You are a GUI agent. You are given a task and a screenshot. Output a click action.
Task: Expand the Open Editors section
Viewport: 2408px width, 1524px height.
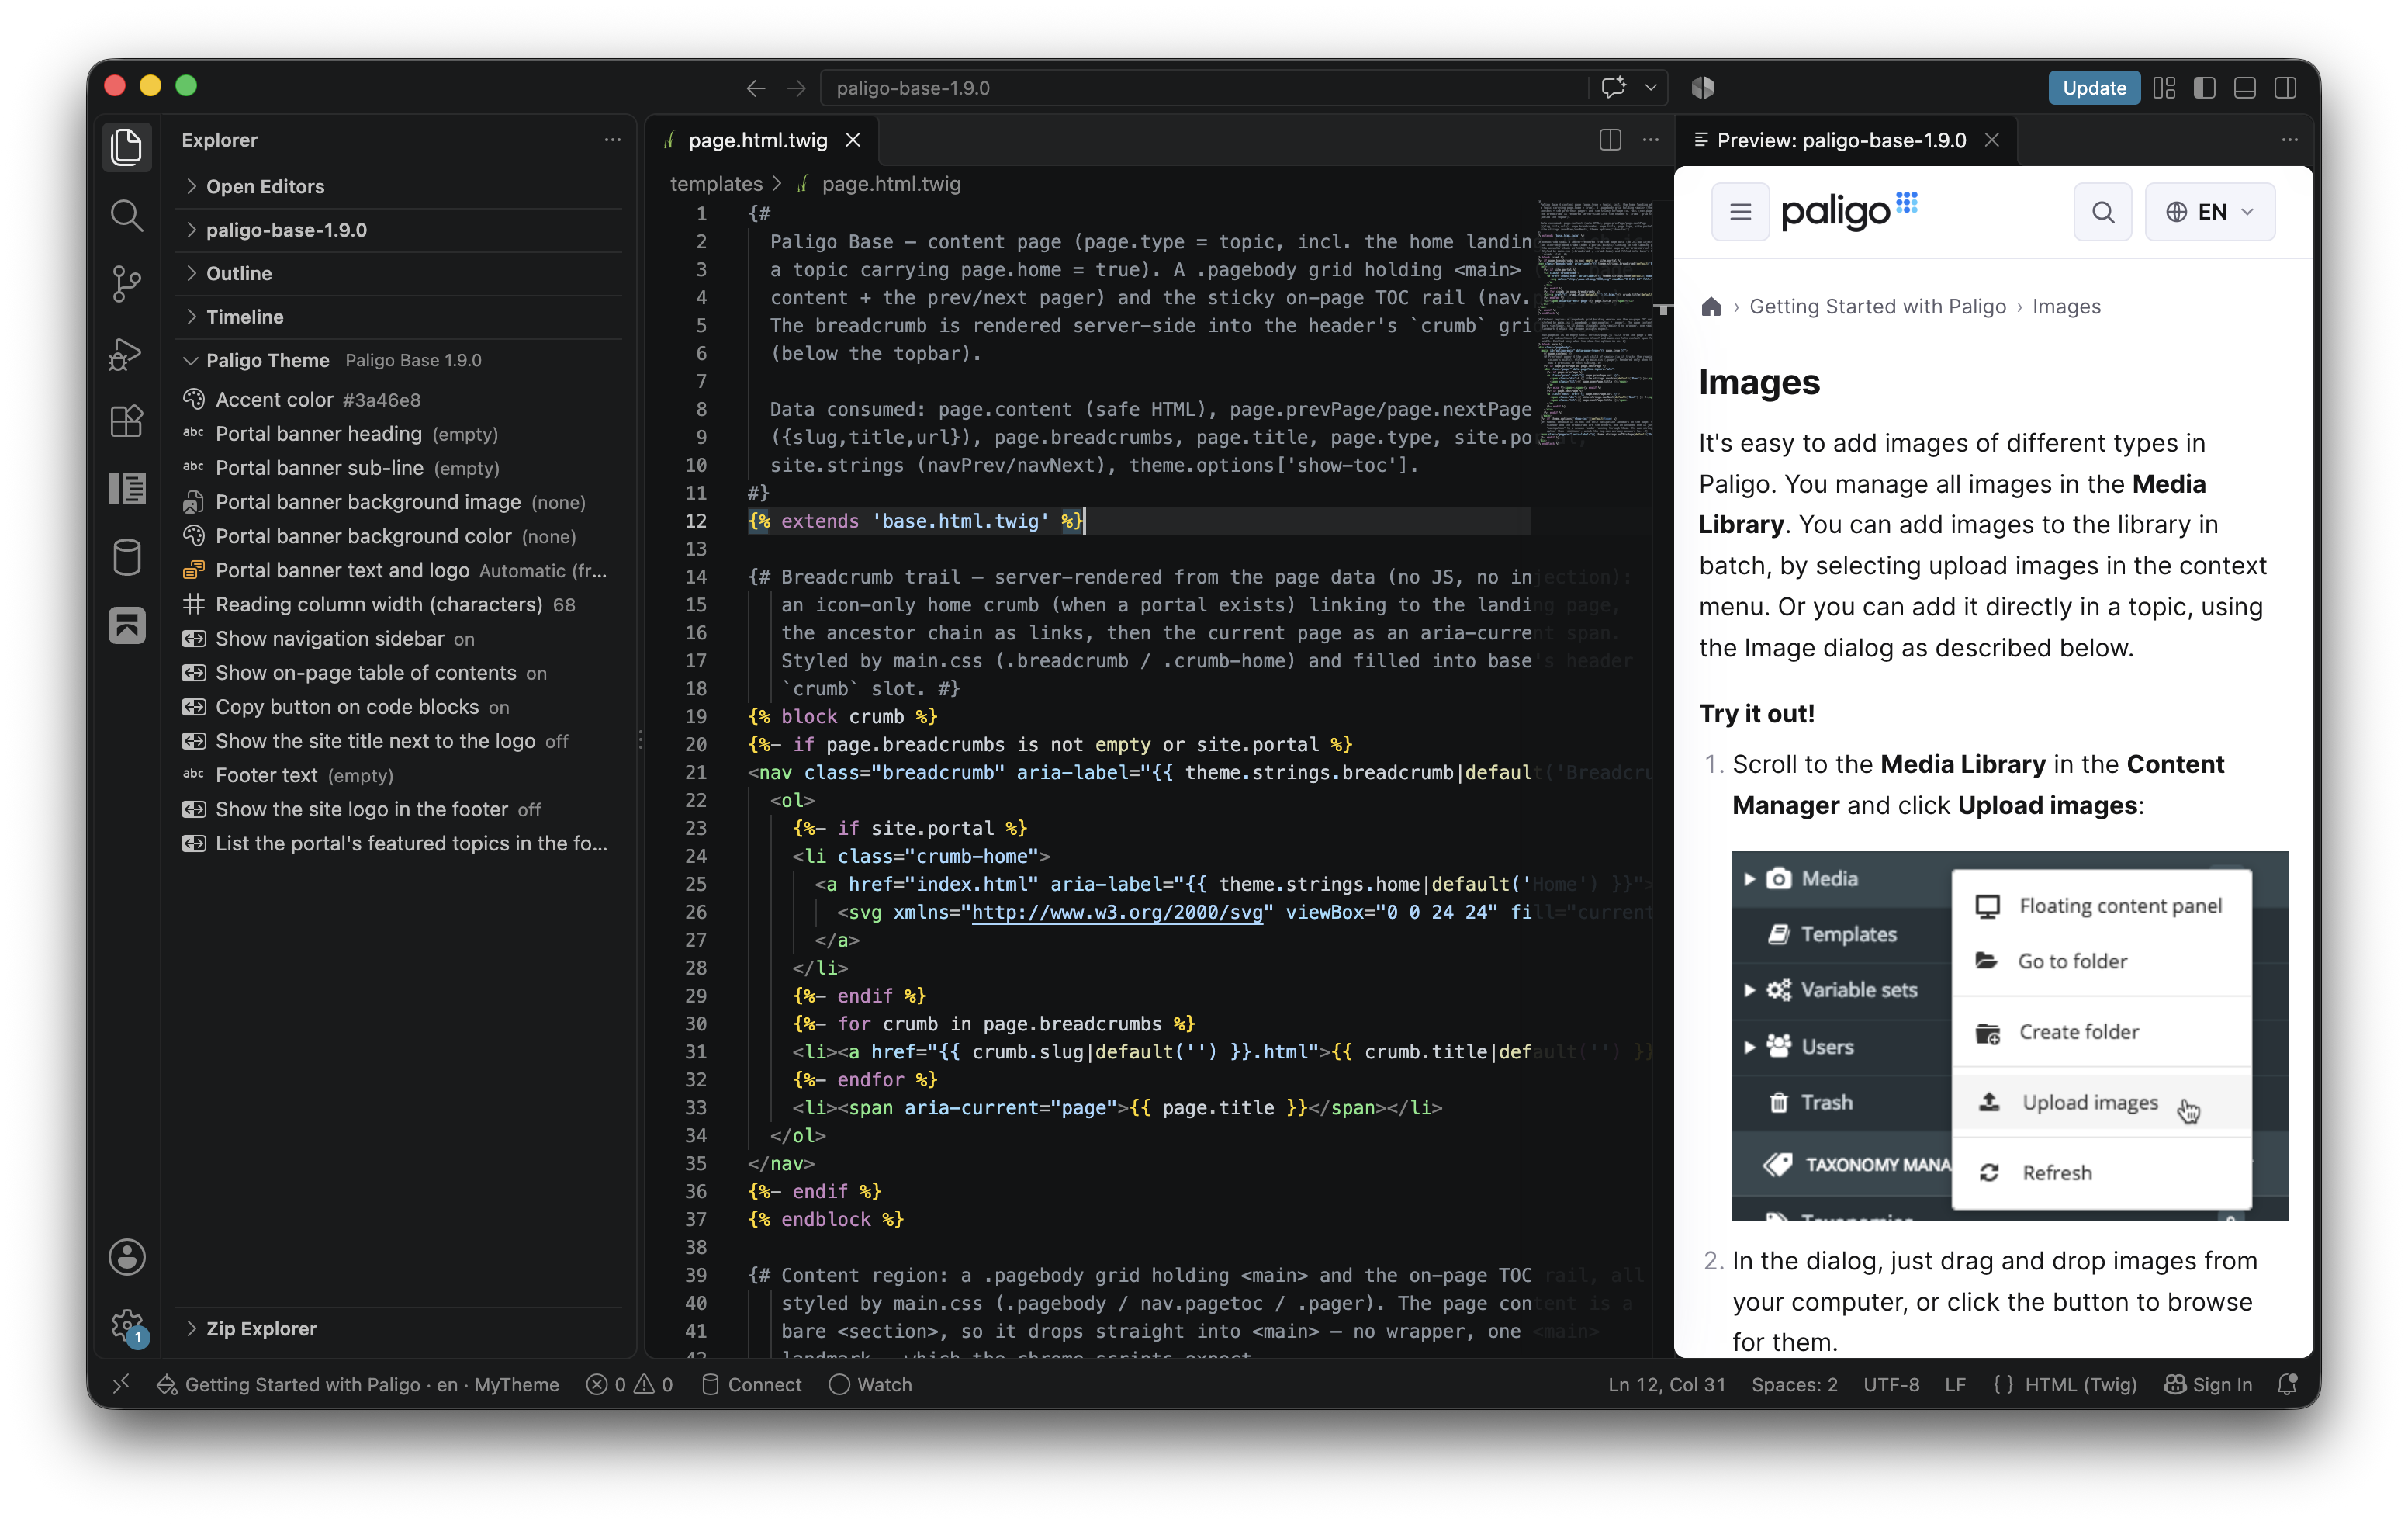(x=400, y=186)
